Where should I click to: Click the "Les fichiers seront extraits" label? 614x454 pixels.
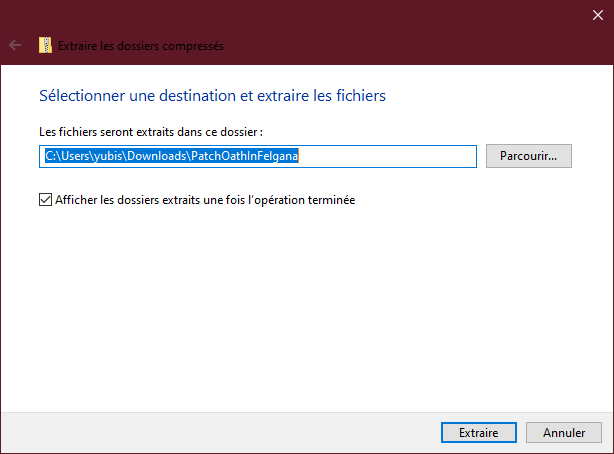click(x=150, y=131)
